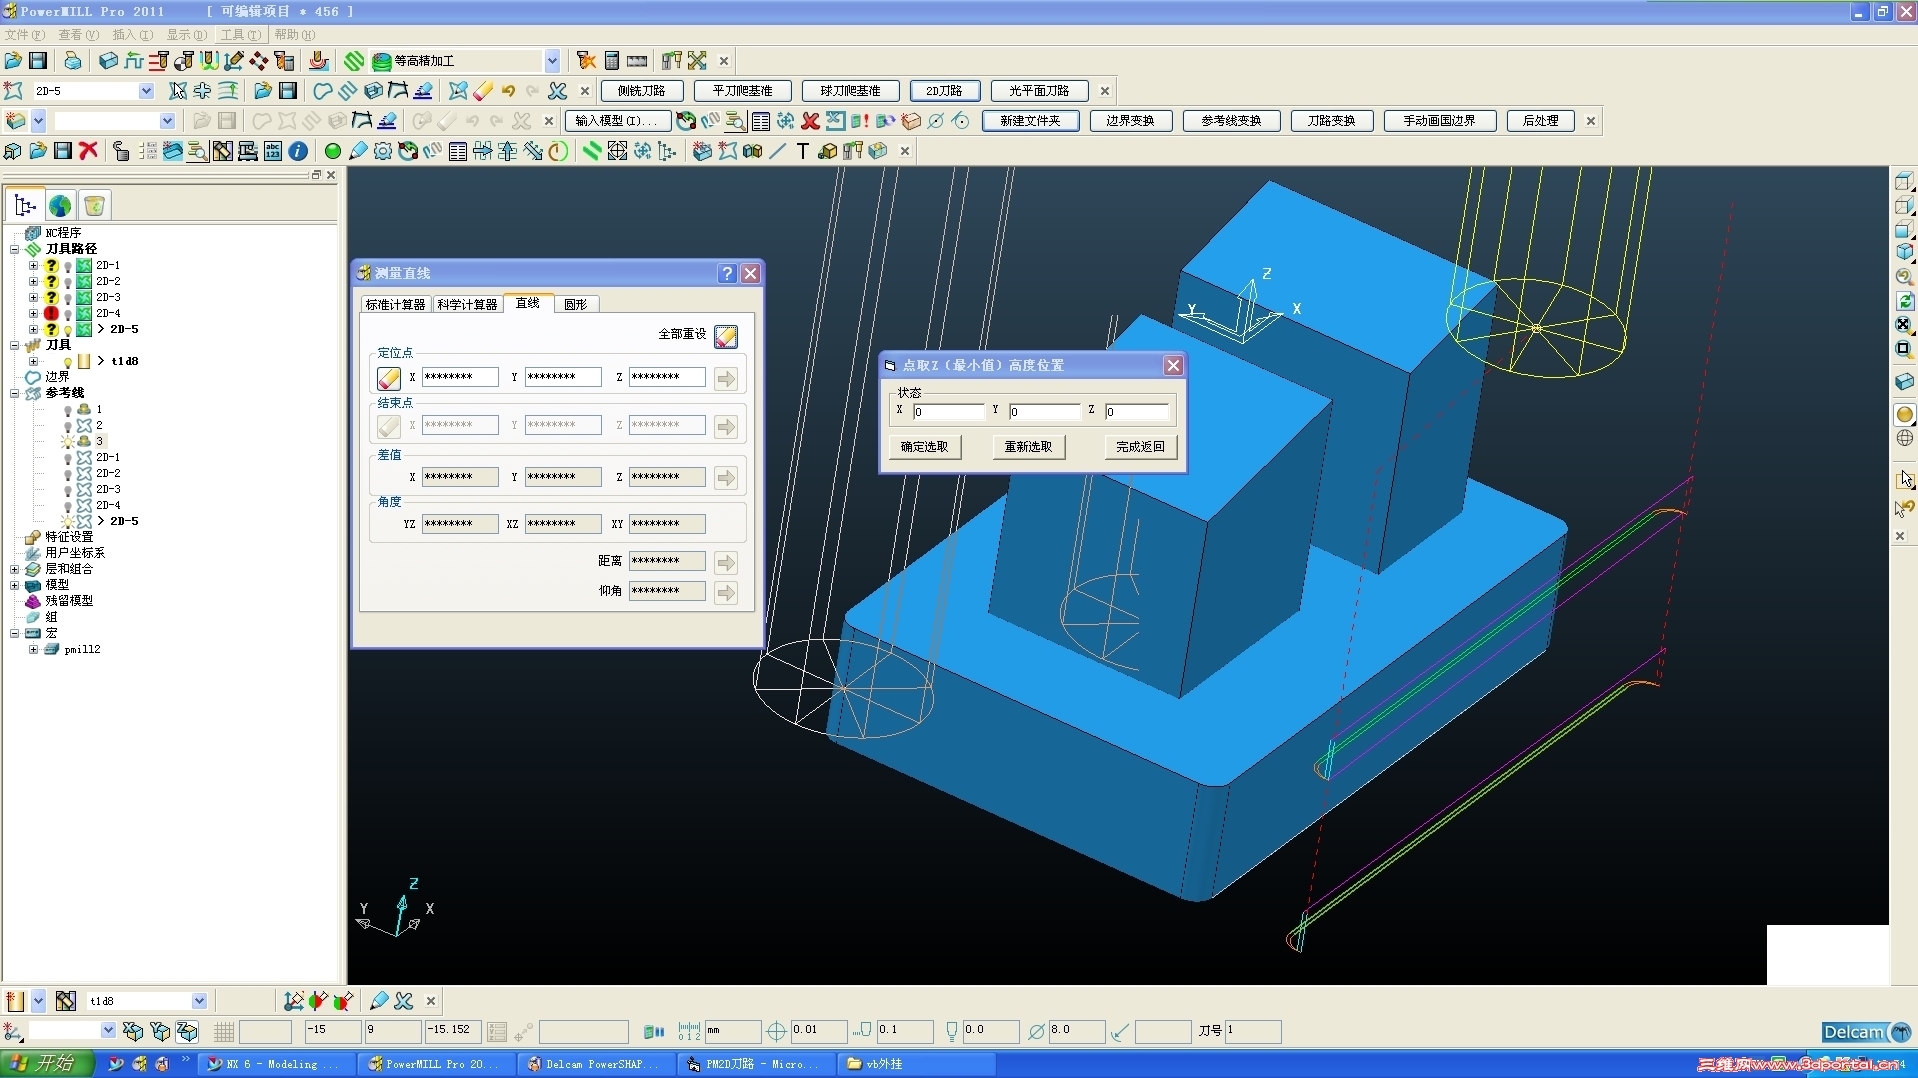Open the t1d8 tool dropdown
Viewport: 1918px width, 1078px height.
[x=199, y=1001]
